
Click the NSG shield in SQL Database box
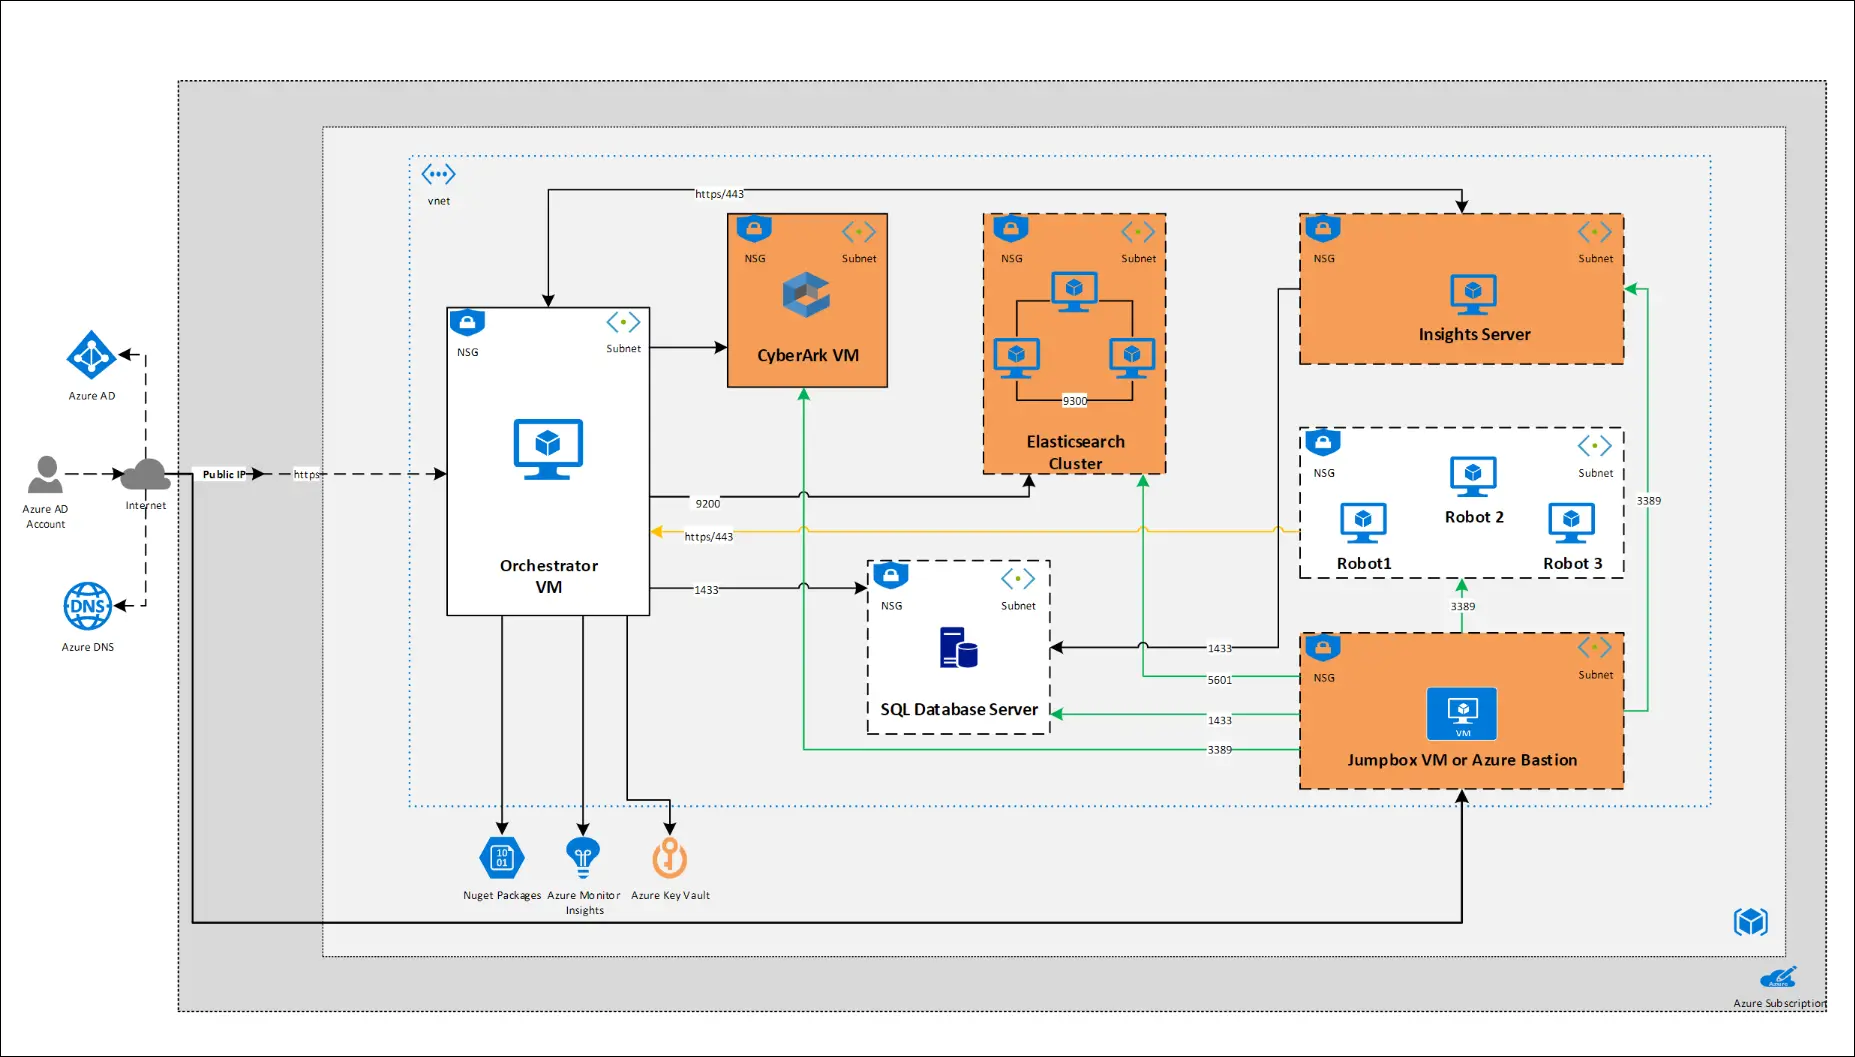click(x=890, y=576)
